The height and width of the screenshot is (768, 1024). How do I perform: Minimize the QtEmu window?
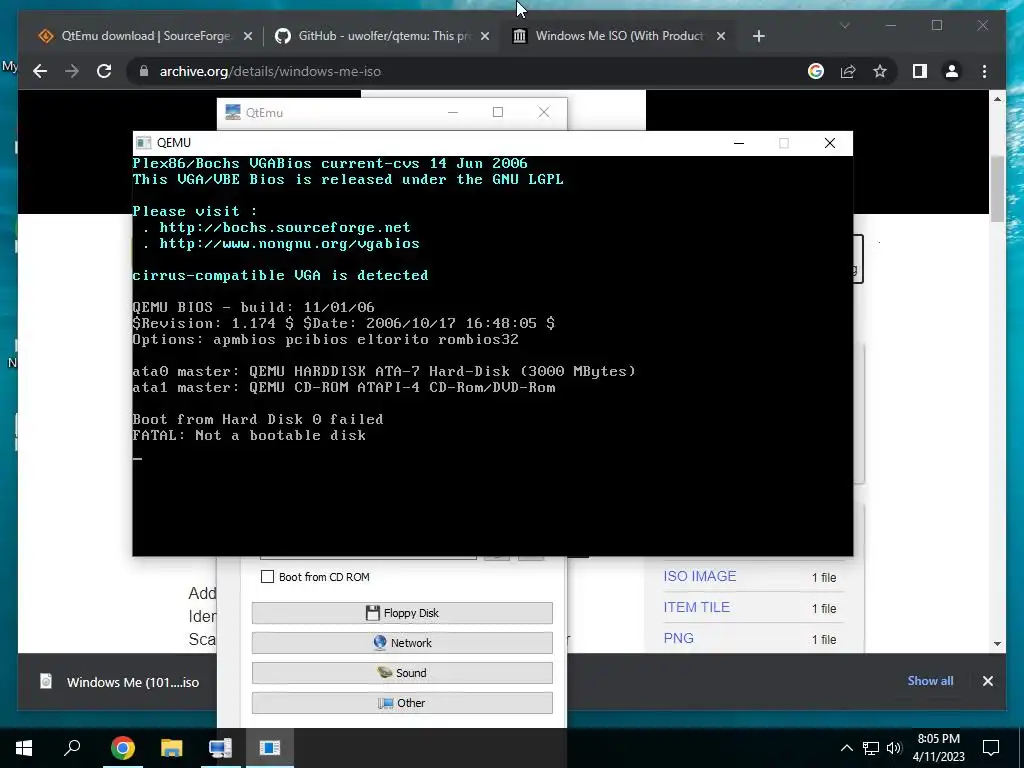(x=453, y=112)
